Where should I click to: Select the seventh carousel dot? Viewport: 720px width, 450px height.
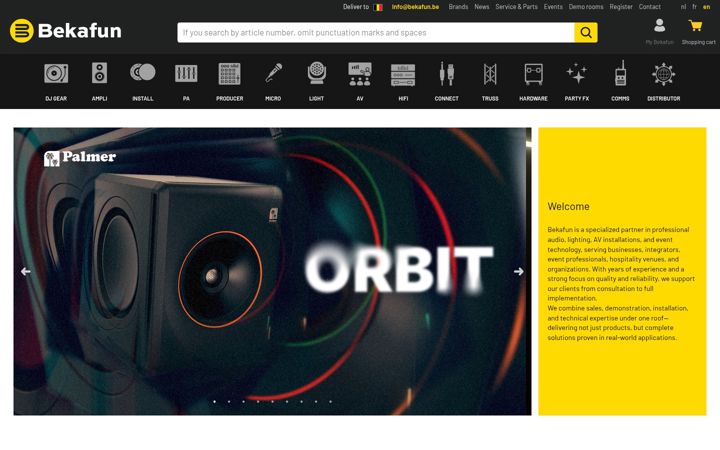coord(301,402)
